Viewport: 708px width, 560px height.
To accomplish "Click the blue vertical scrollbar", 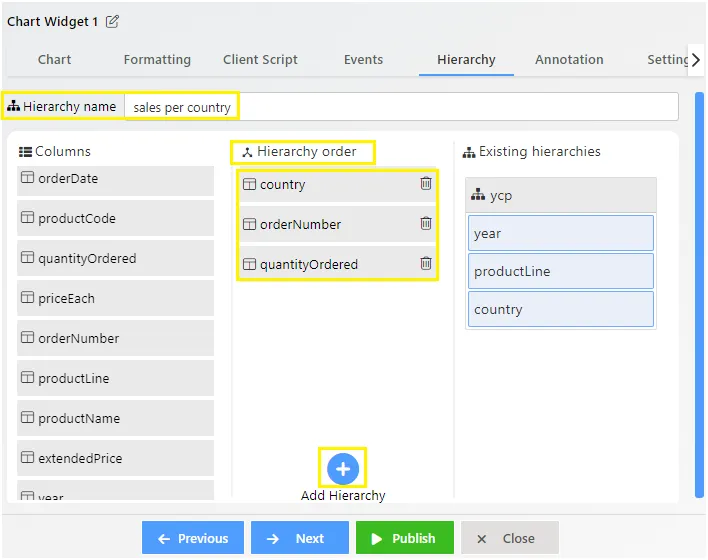I will 699,295.
